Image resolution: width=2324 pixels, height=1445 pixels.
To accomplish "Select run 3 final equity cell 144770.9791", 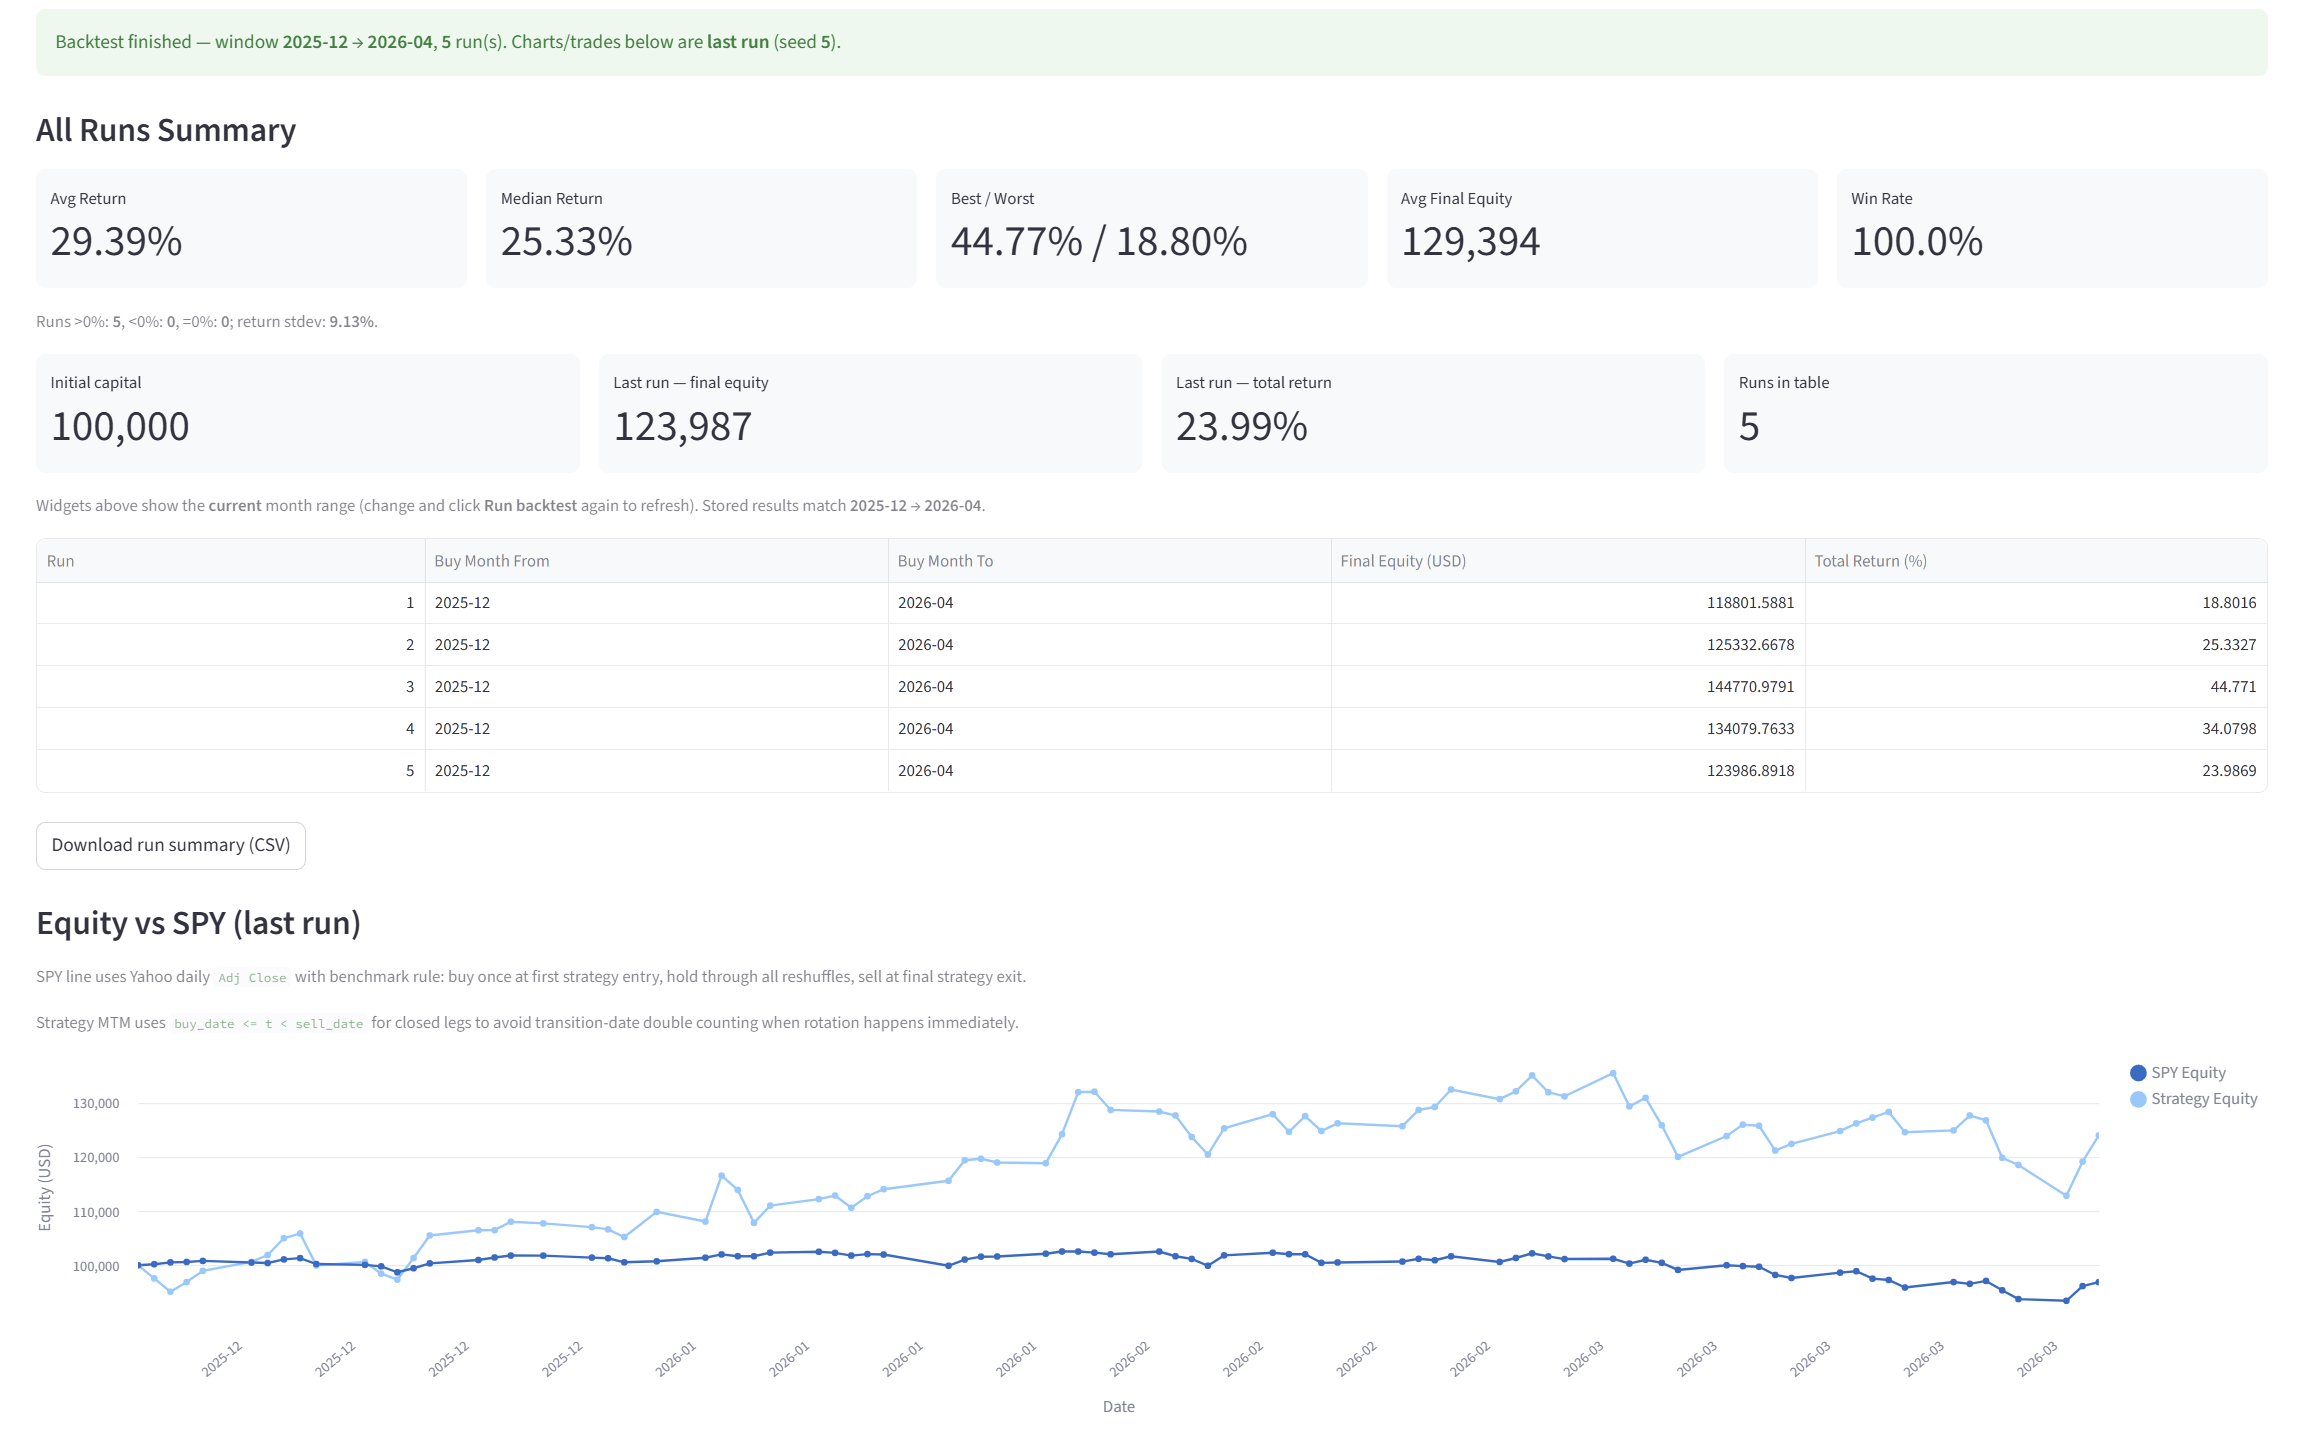I will click(x=1750, y=687).
